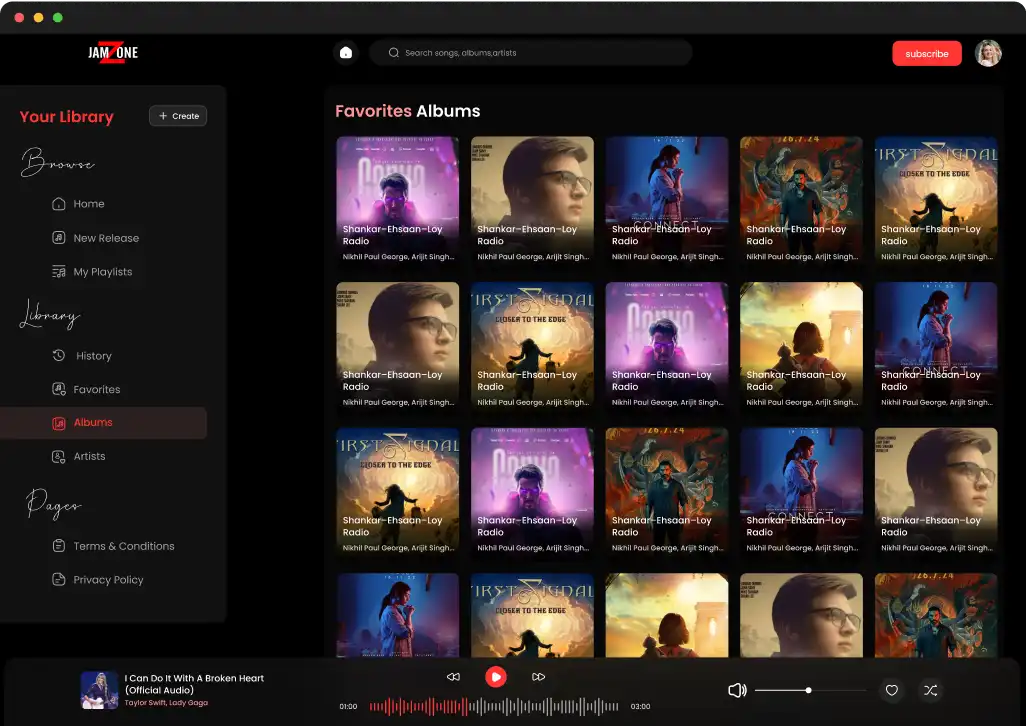This screenshot has height=726, width=1026.
Task: Go to My Playlists
Action: pos(103,271)
